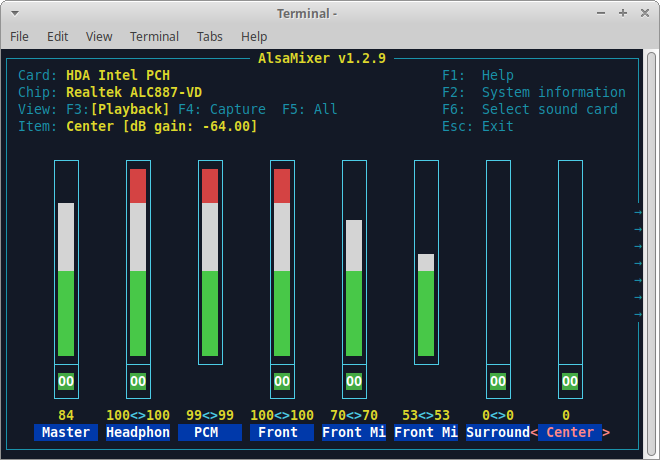Select the Front Mi label under 53<>53
Viewport: 660px width, 460px height.
pos(426,432)
